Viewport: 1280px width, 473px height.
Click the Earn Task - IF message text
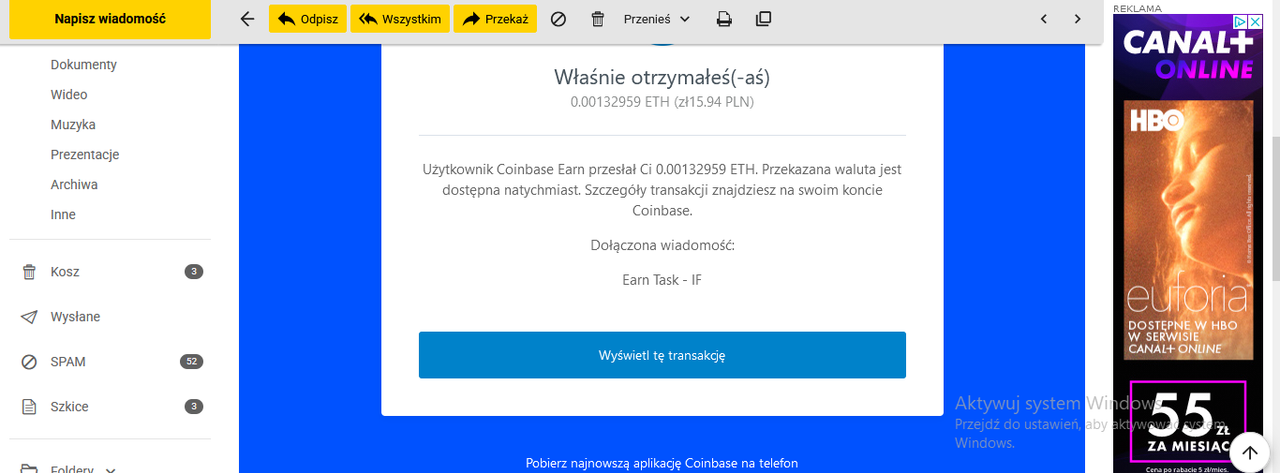[x=662, y=280]
